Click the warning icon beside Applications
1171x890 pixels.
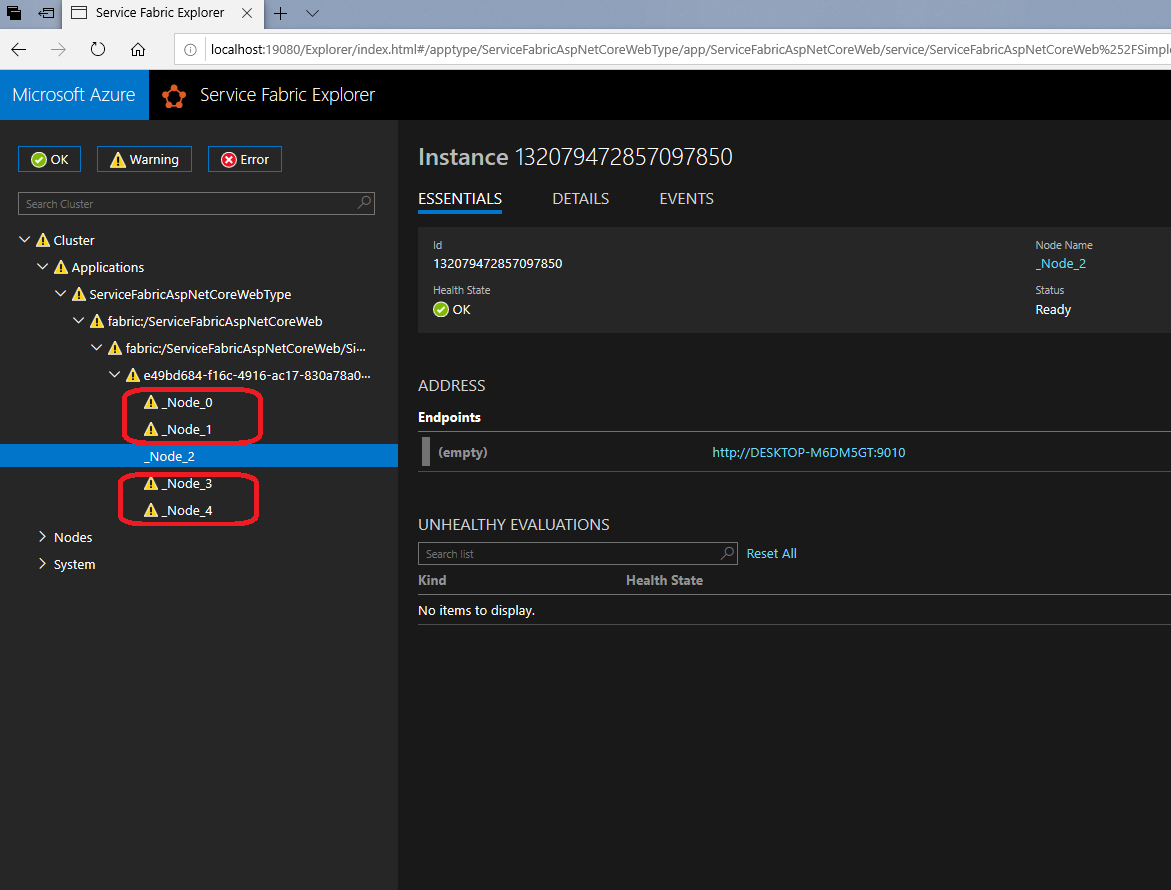tap(61, 267)
